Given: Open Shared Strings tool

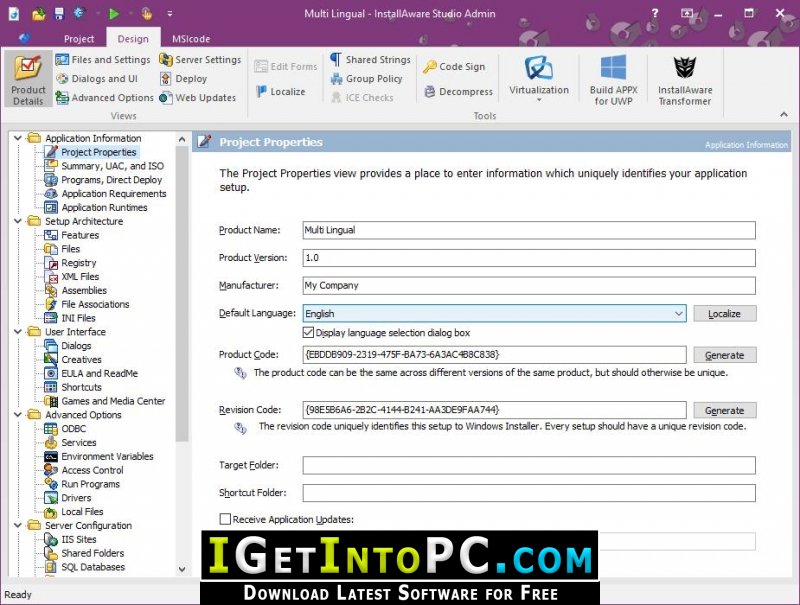Looking at the screenshot, I should (370, 60).
